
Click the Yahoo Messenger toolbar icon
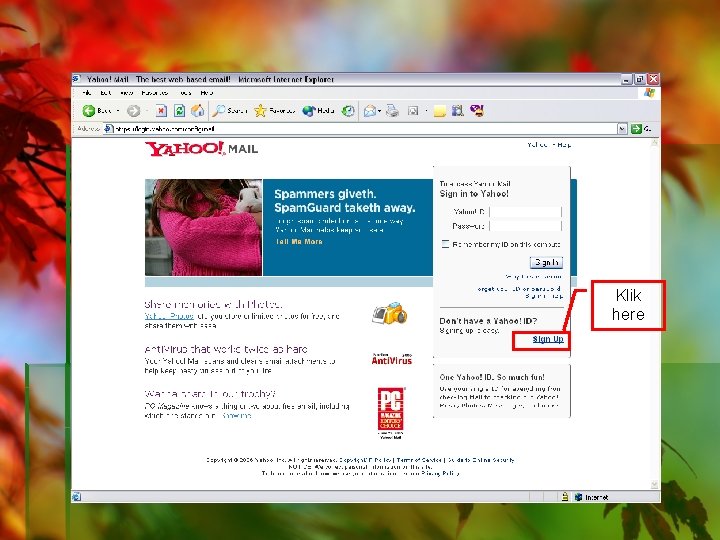(477, 111)
